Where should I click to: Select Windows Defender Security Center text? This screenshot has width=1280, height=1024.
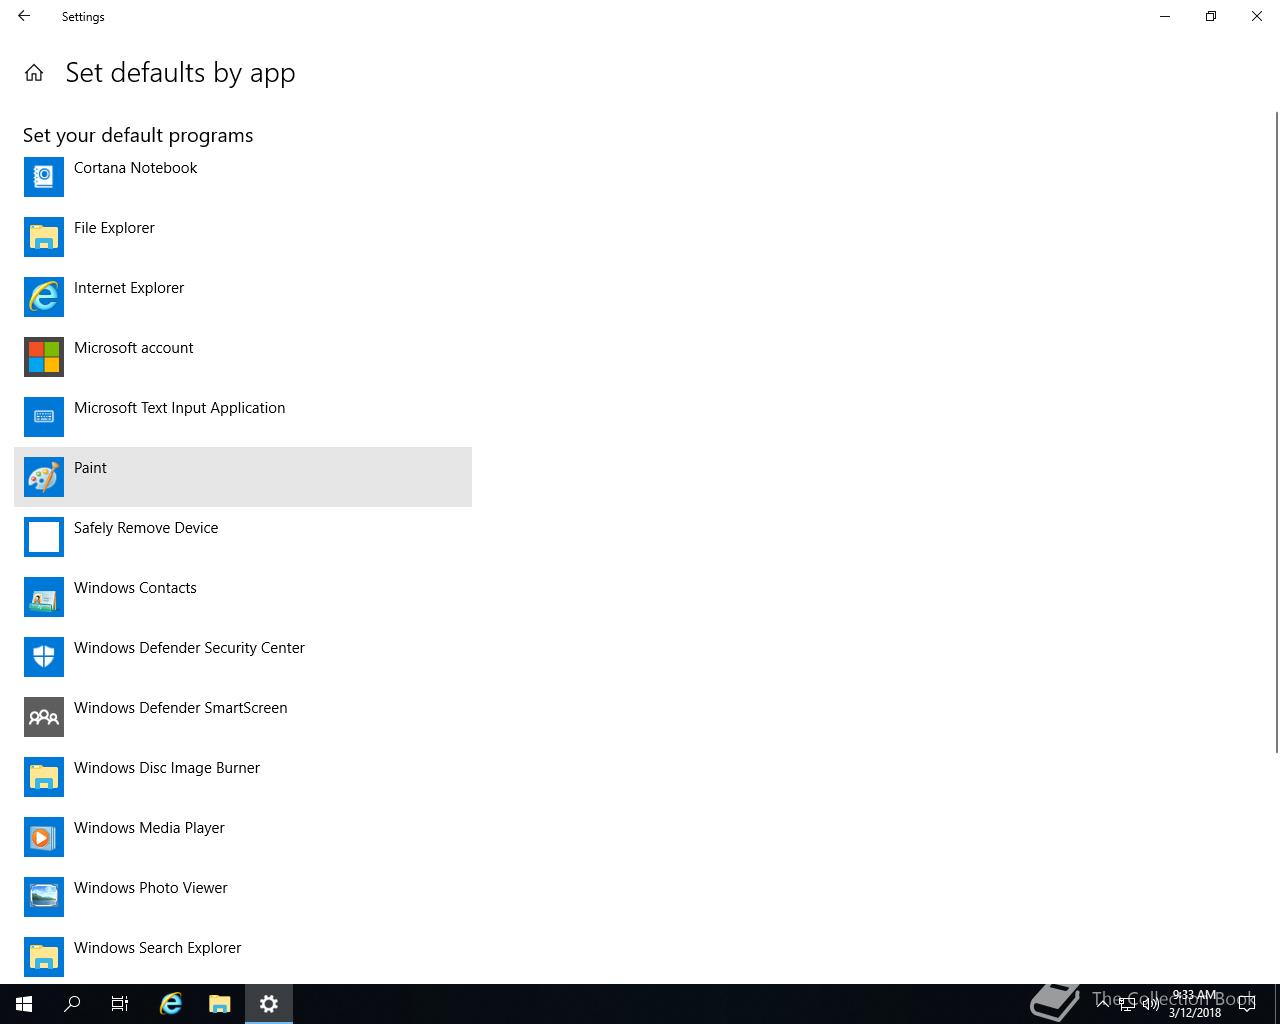[x=189, y=648]
